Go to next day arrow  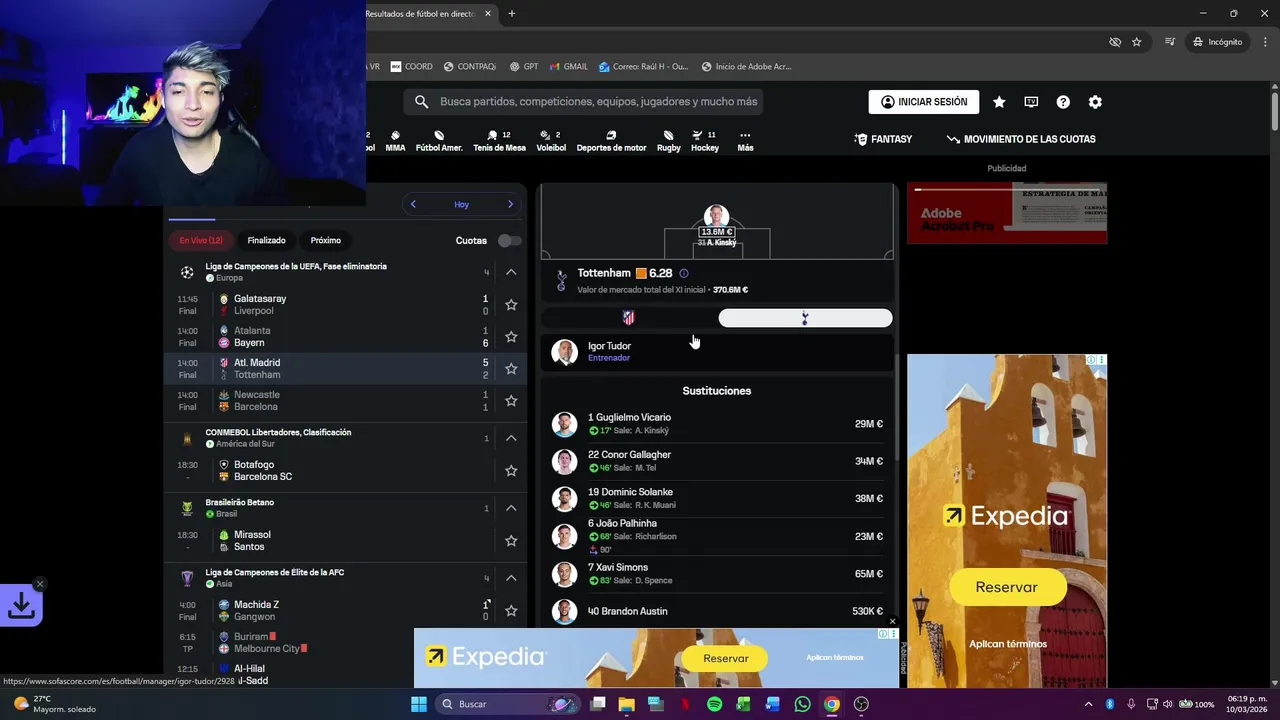(510, 204)
